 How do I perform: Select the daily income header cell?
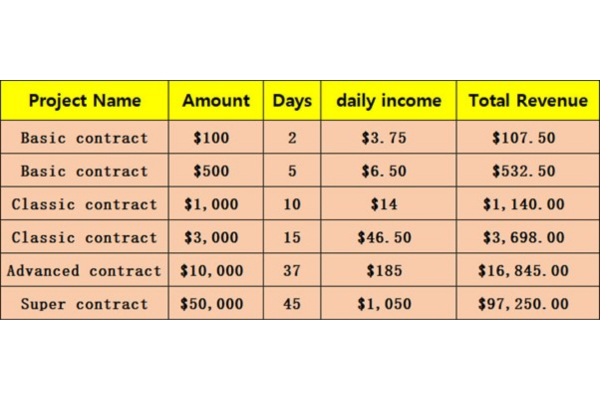click(x=389, y=101)
